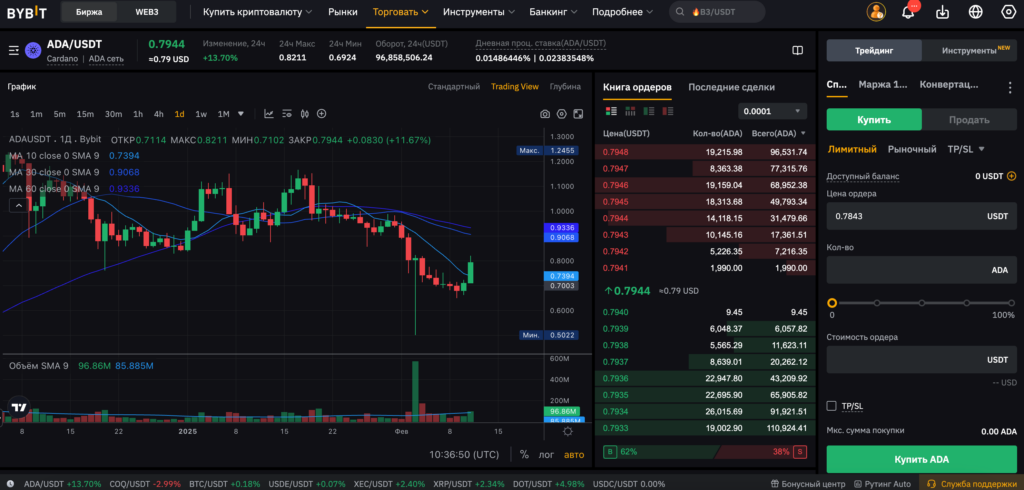Click the deposit plus icon beside 0 USDT
The image size is (1024, 490).
coord(1012,176)
